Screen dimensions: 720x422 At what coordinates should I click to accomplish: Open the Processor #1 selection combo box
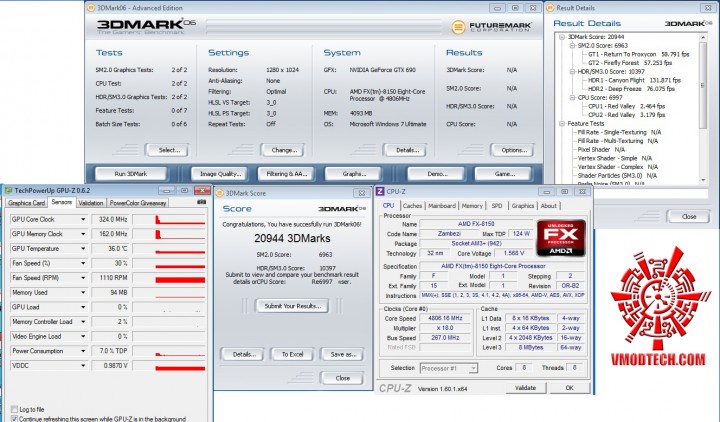point(449,368)
